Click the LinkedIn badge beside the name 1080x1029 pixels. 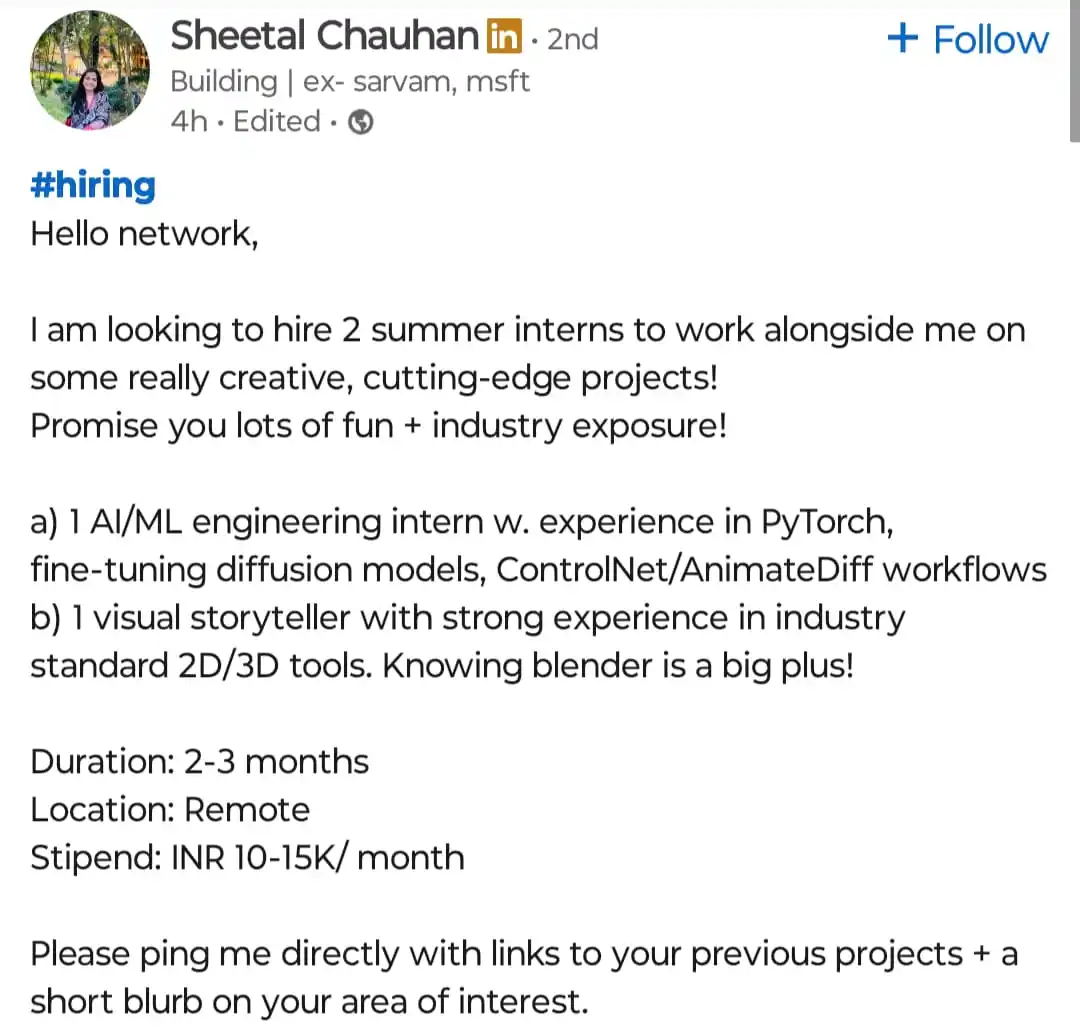coord(504,38)
